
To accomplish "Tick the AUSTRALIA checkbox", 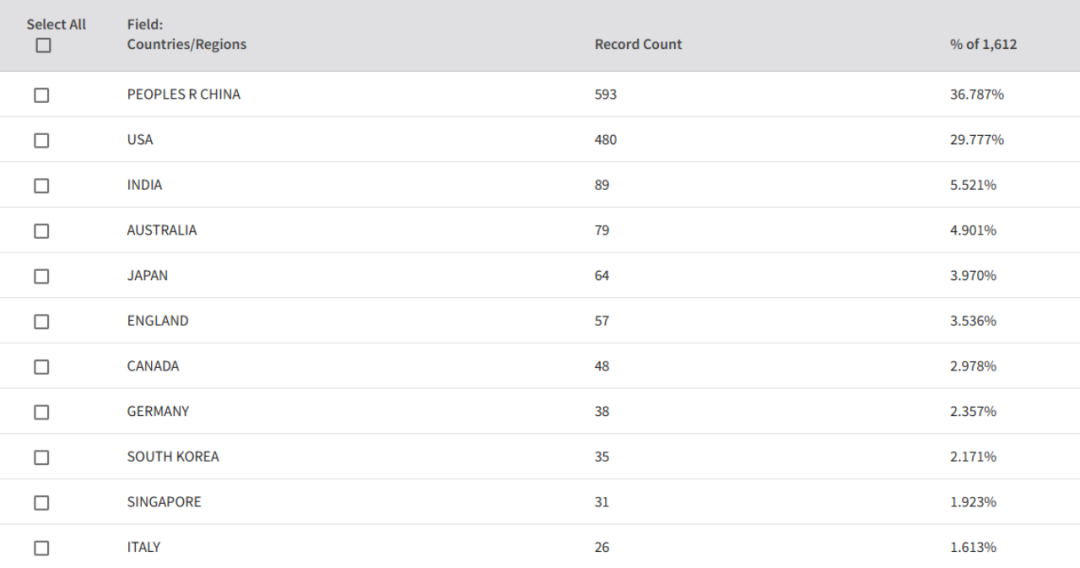I will pos(41,231).
